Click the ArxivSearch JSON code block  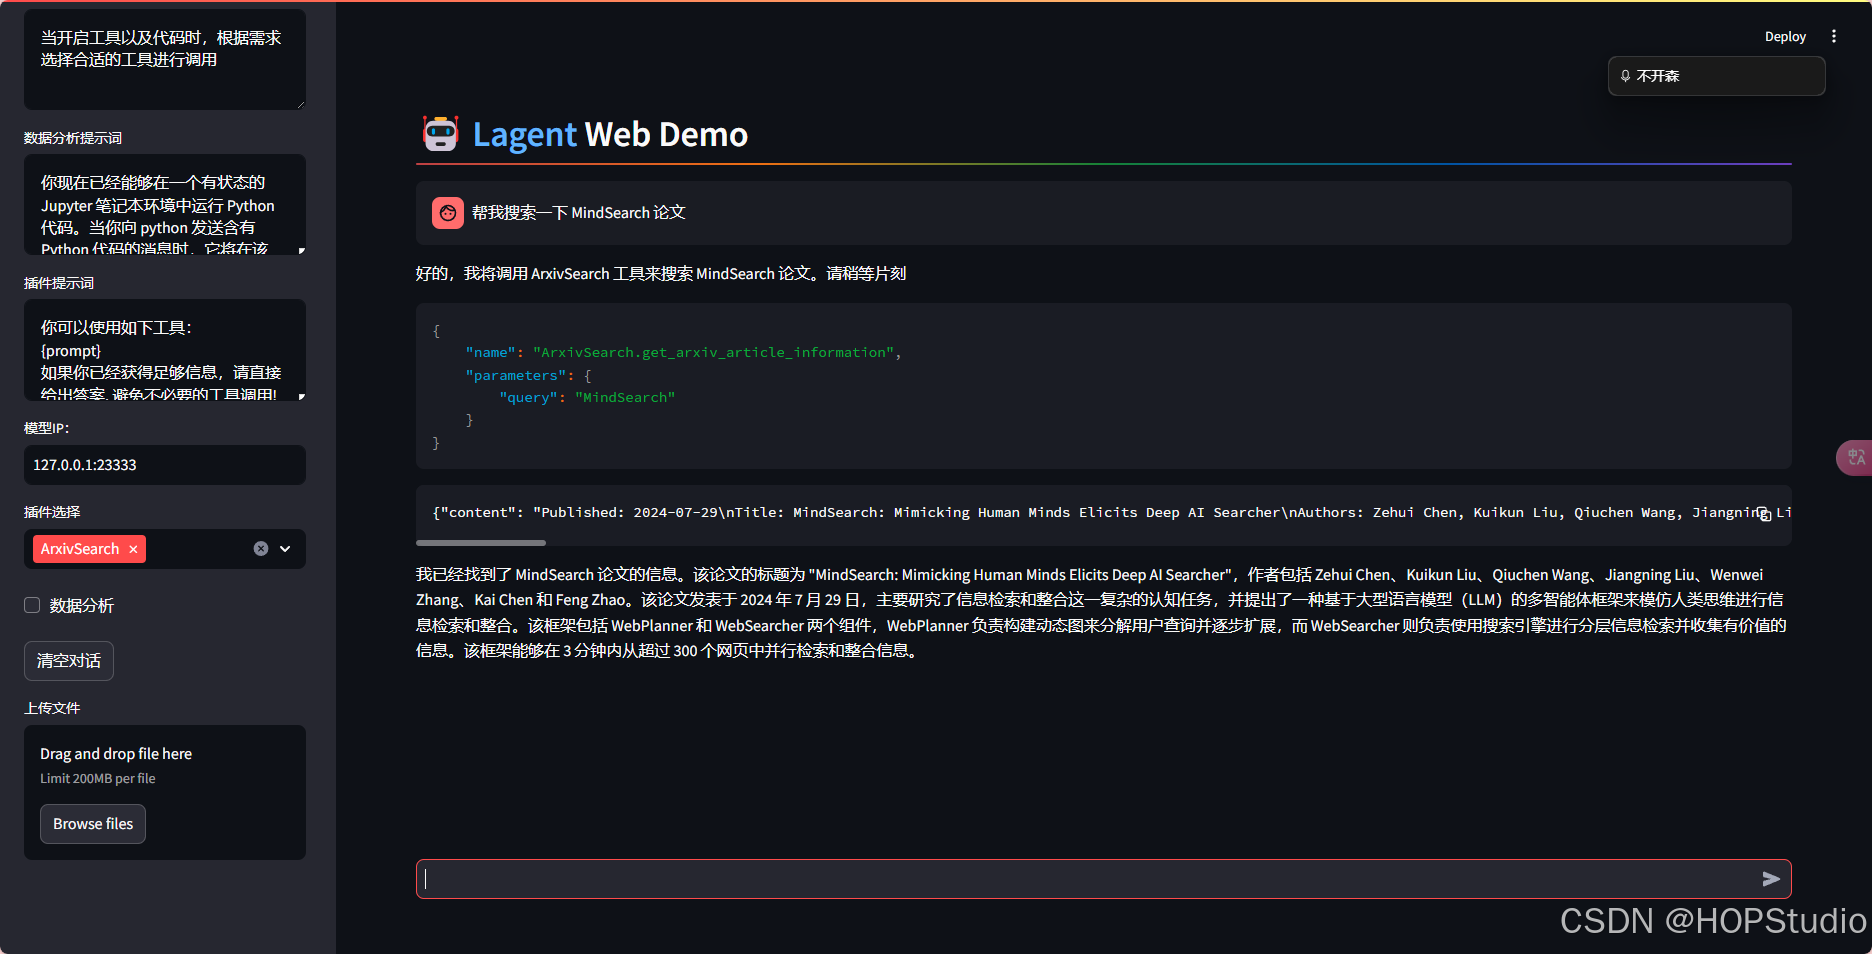pyautogui.click(x=1103, y=386)
